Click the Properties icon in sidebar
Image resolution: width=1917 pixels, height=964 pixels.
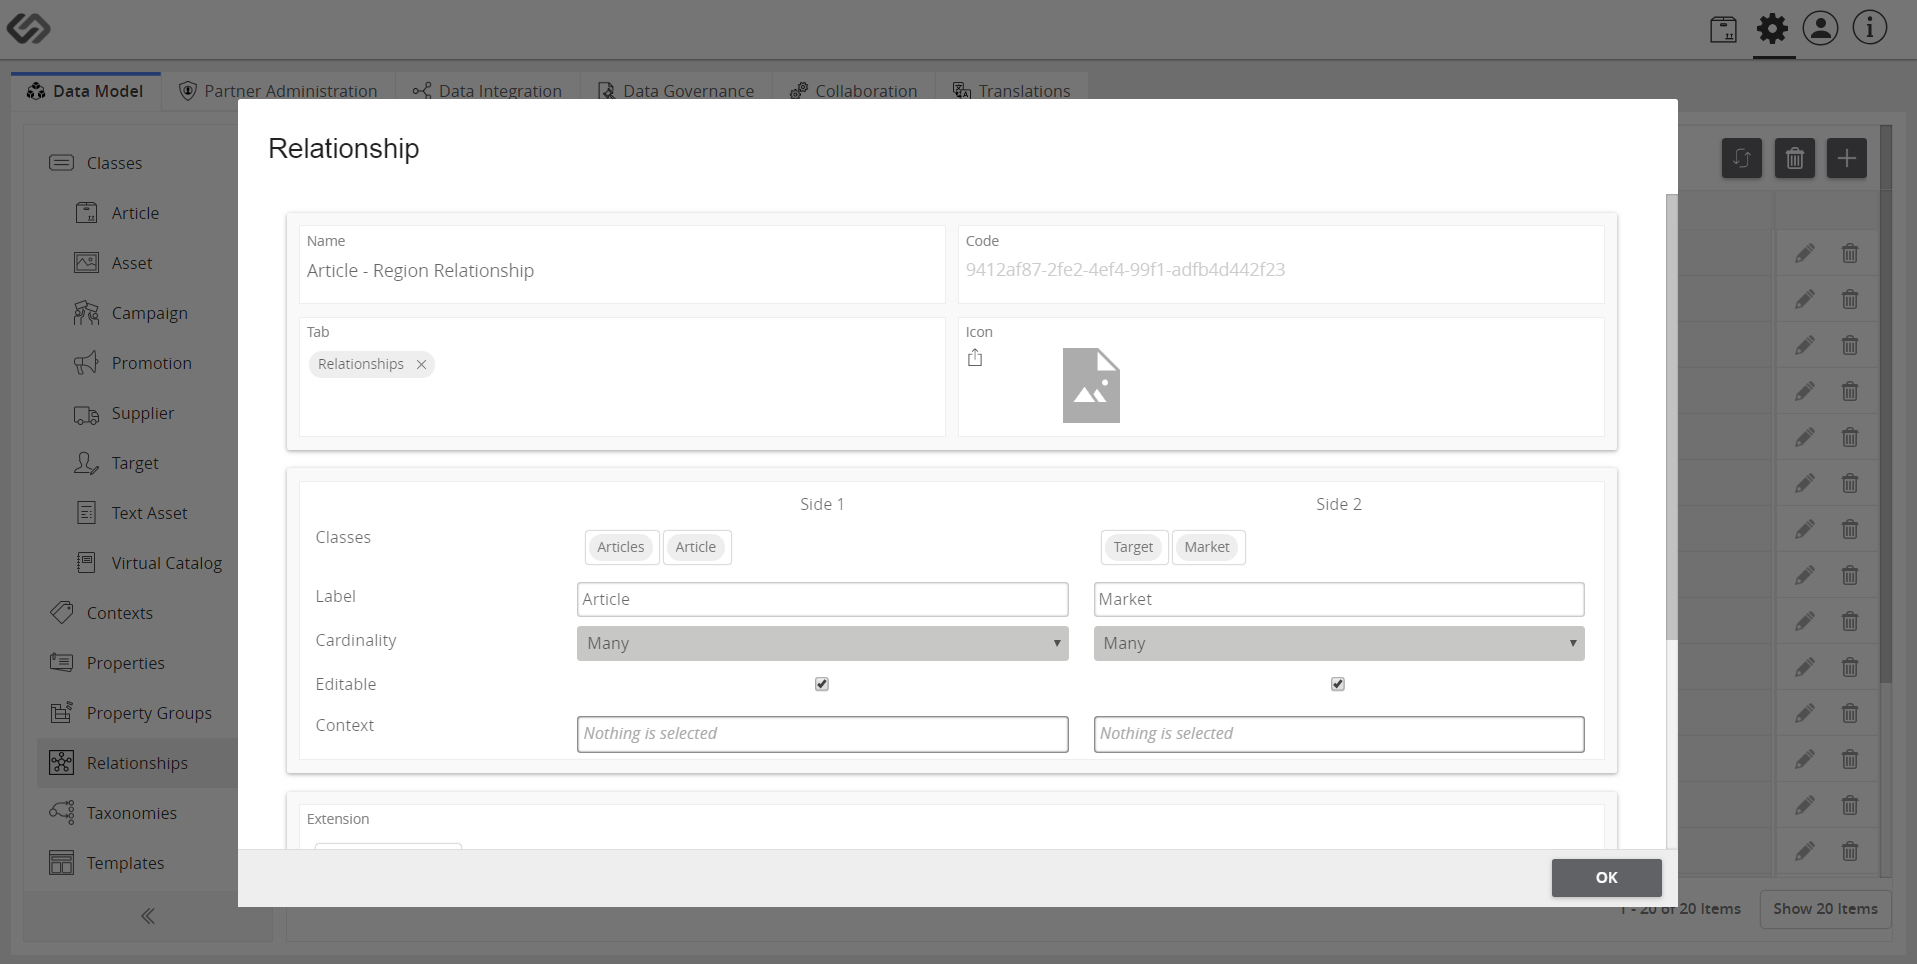pyautogui.click(x=62, y=662)
